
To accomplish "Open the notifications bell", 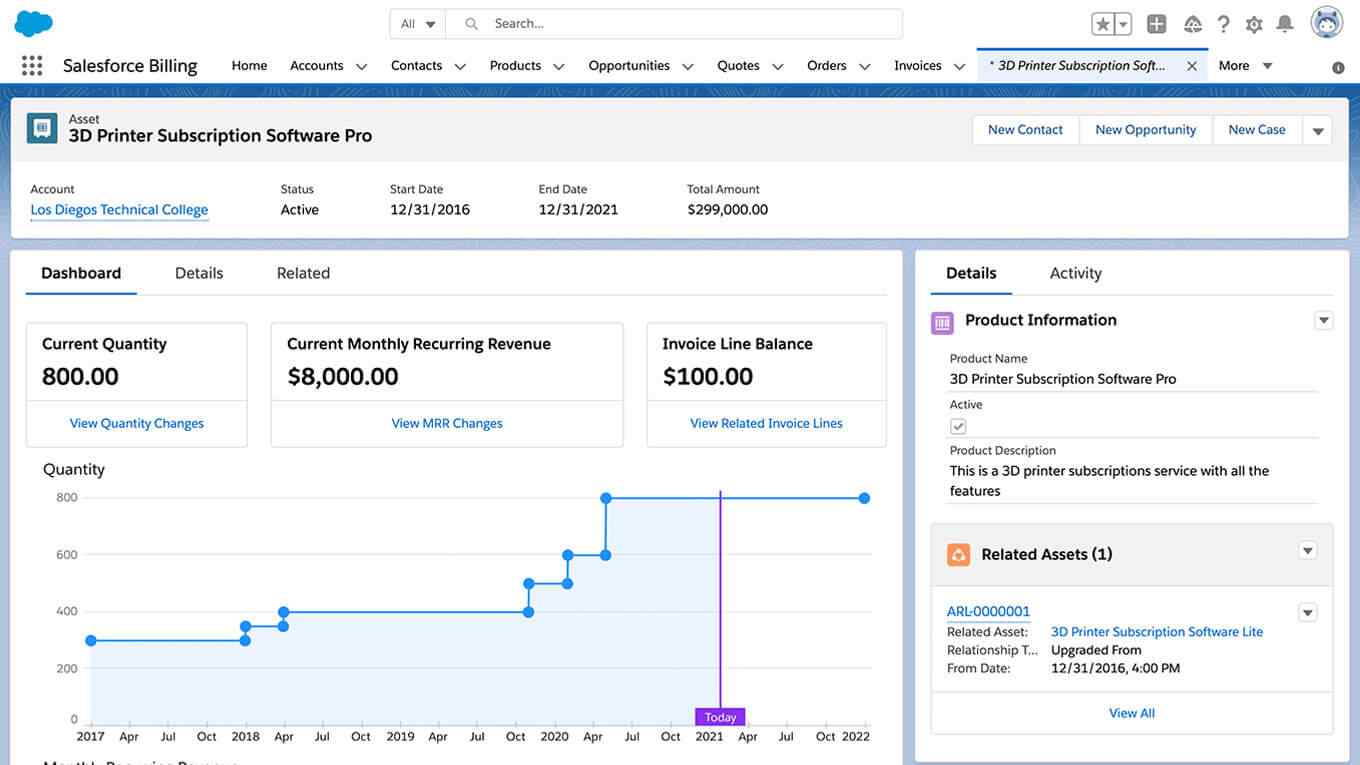I will tap(1285, 24).
